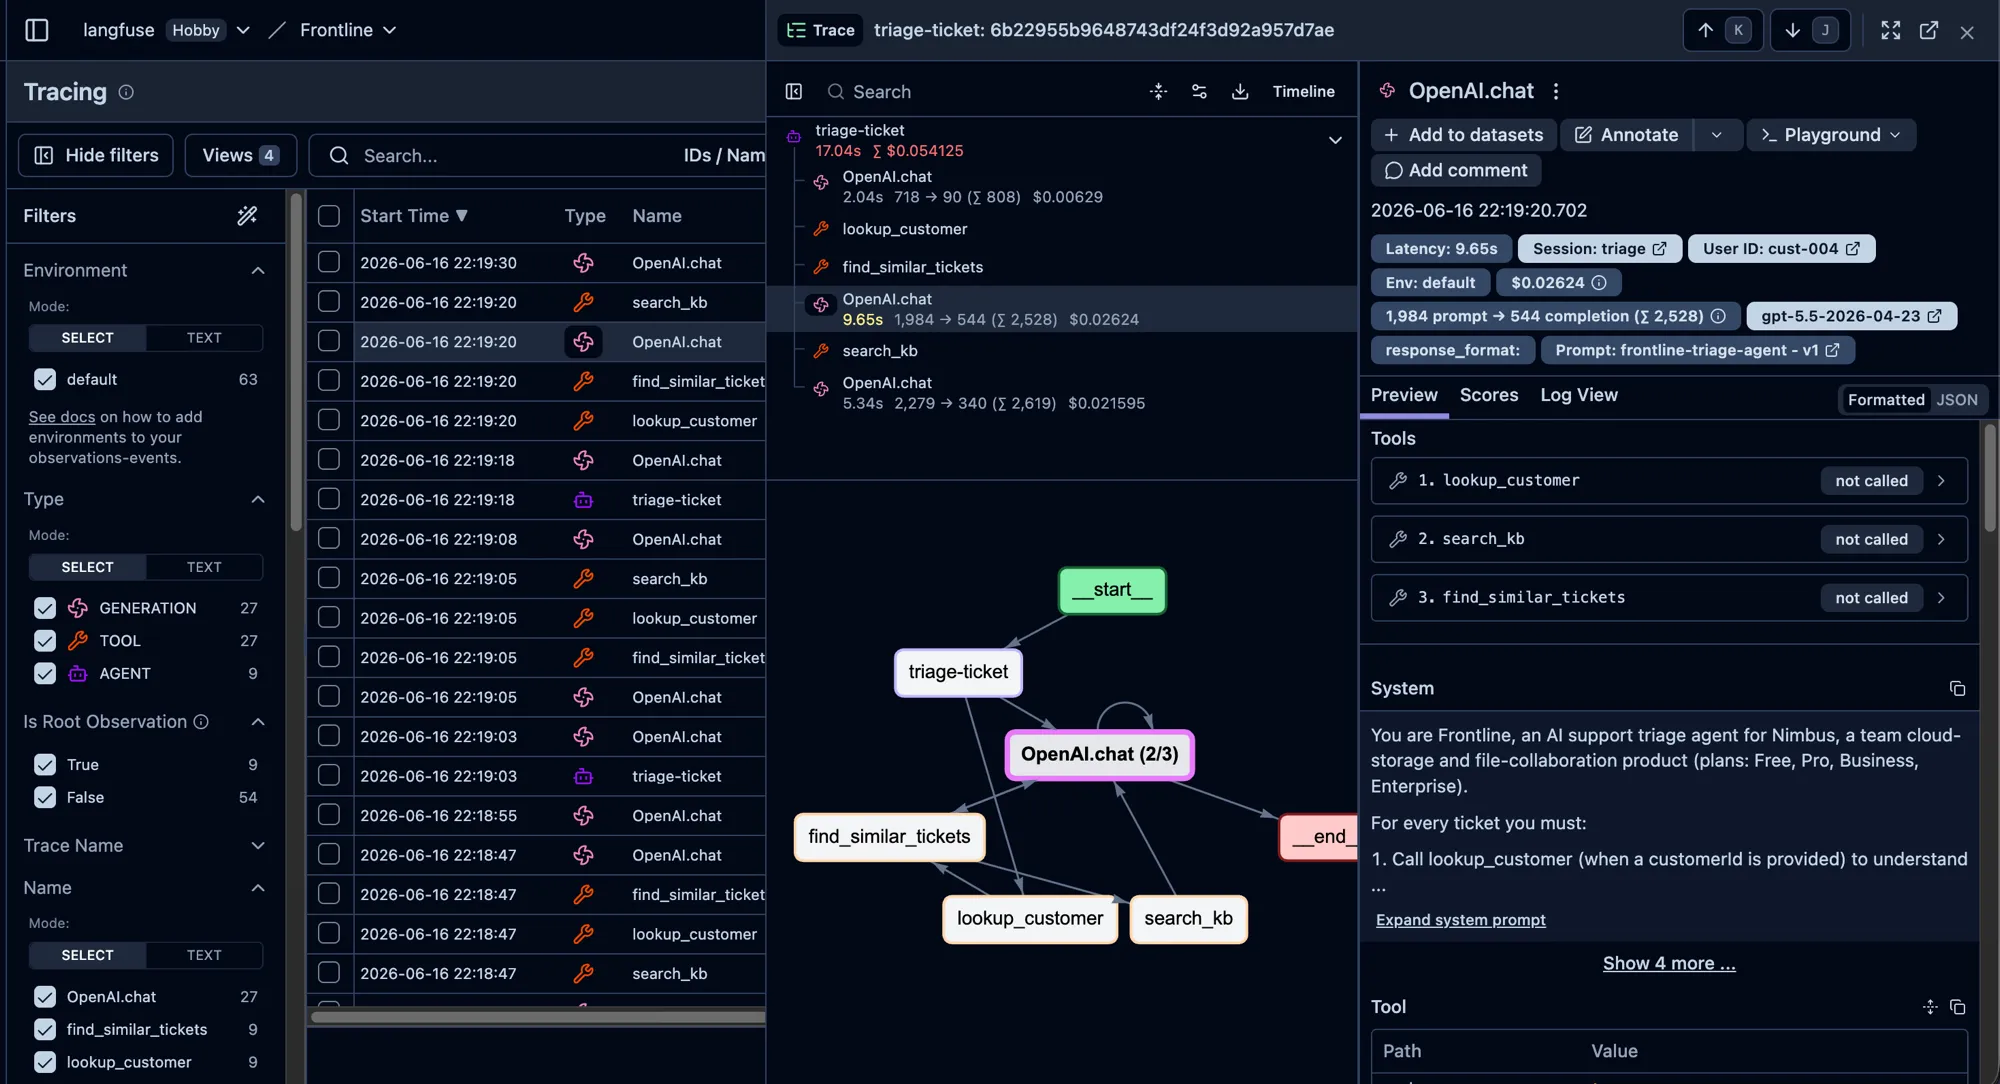Uncheck the AGENT type filter
Screen dimensions: 2000x1084
coord(45,674)
